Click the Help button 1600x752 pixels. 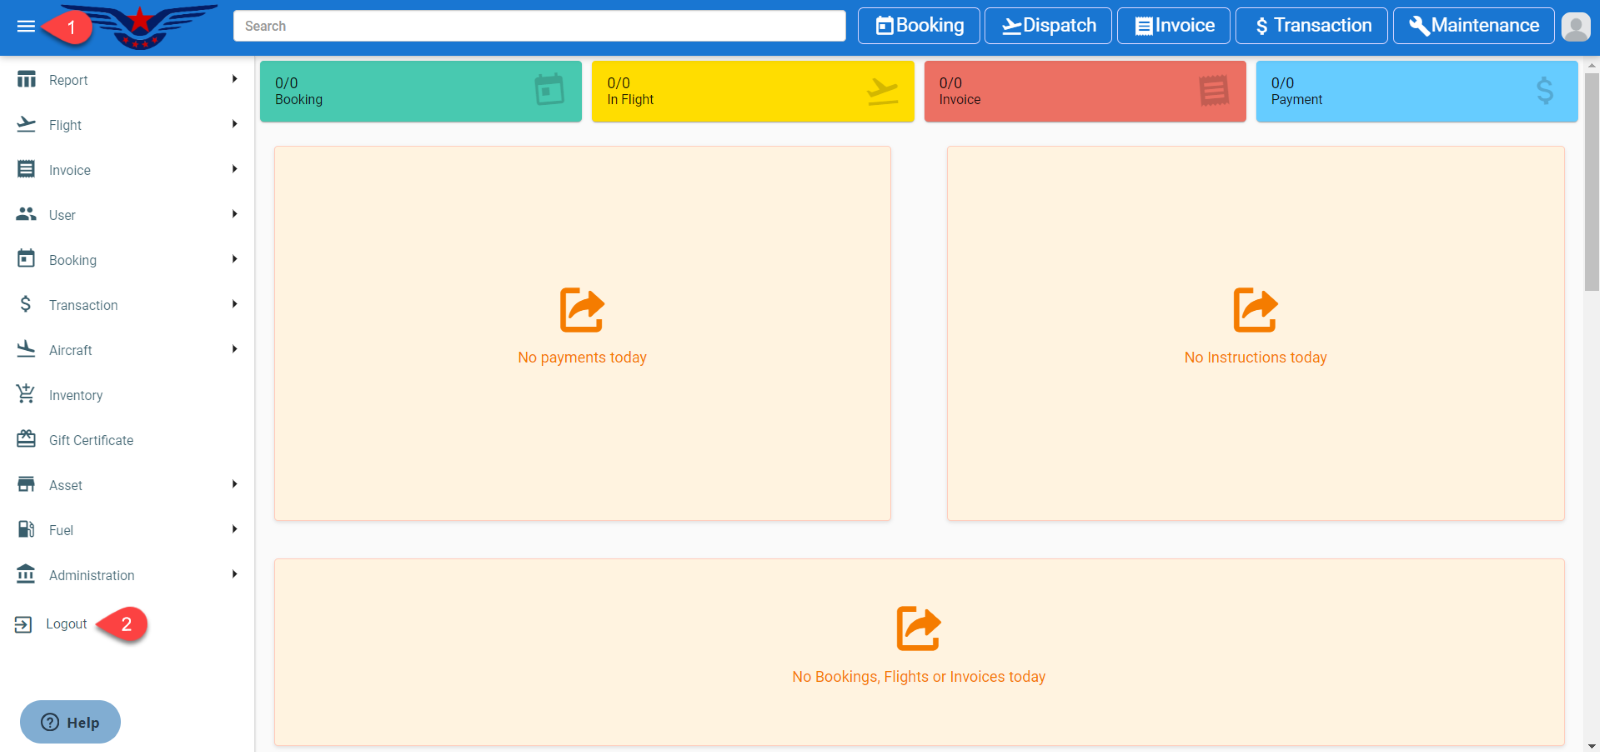pos(70,722)
